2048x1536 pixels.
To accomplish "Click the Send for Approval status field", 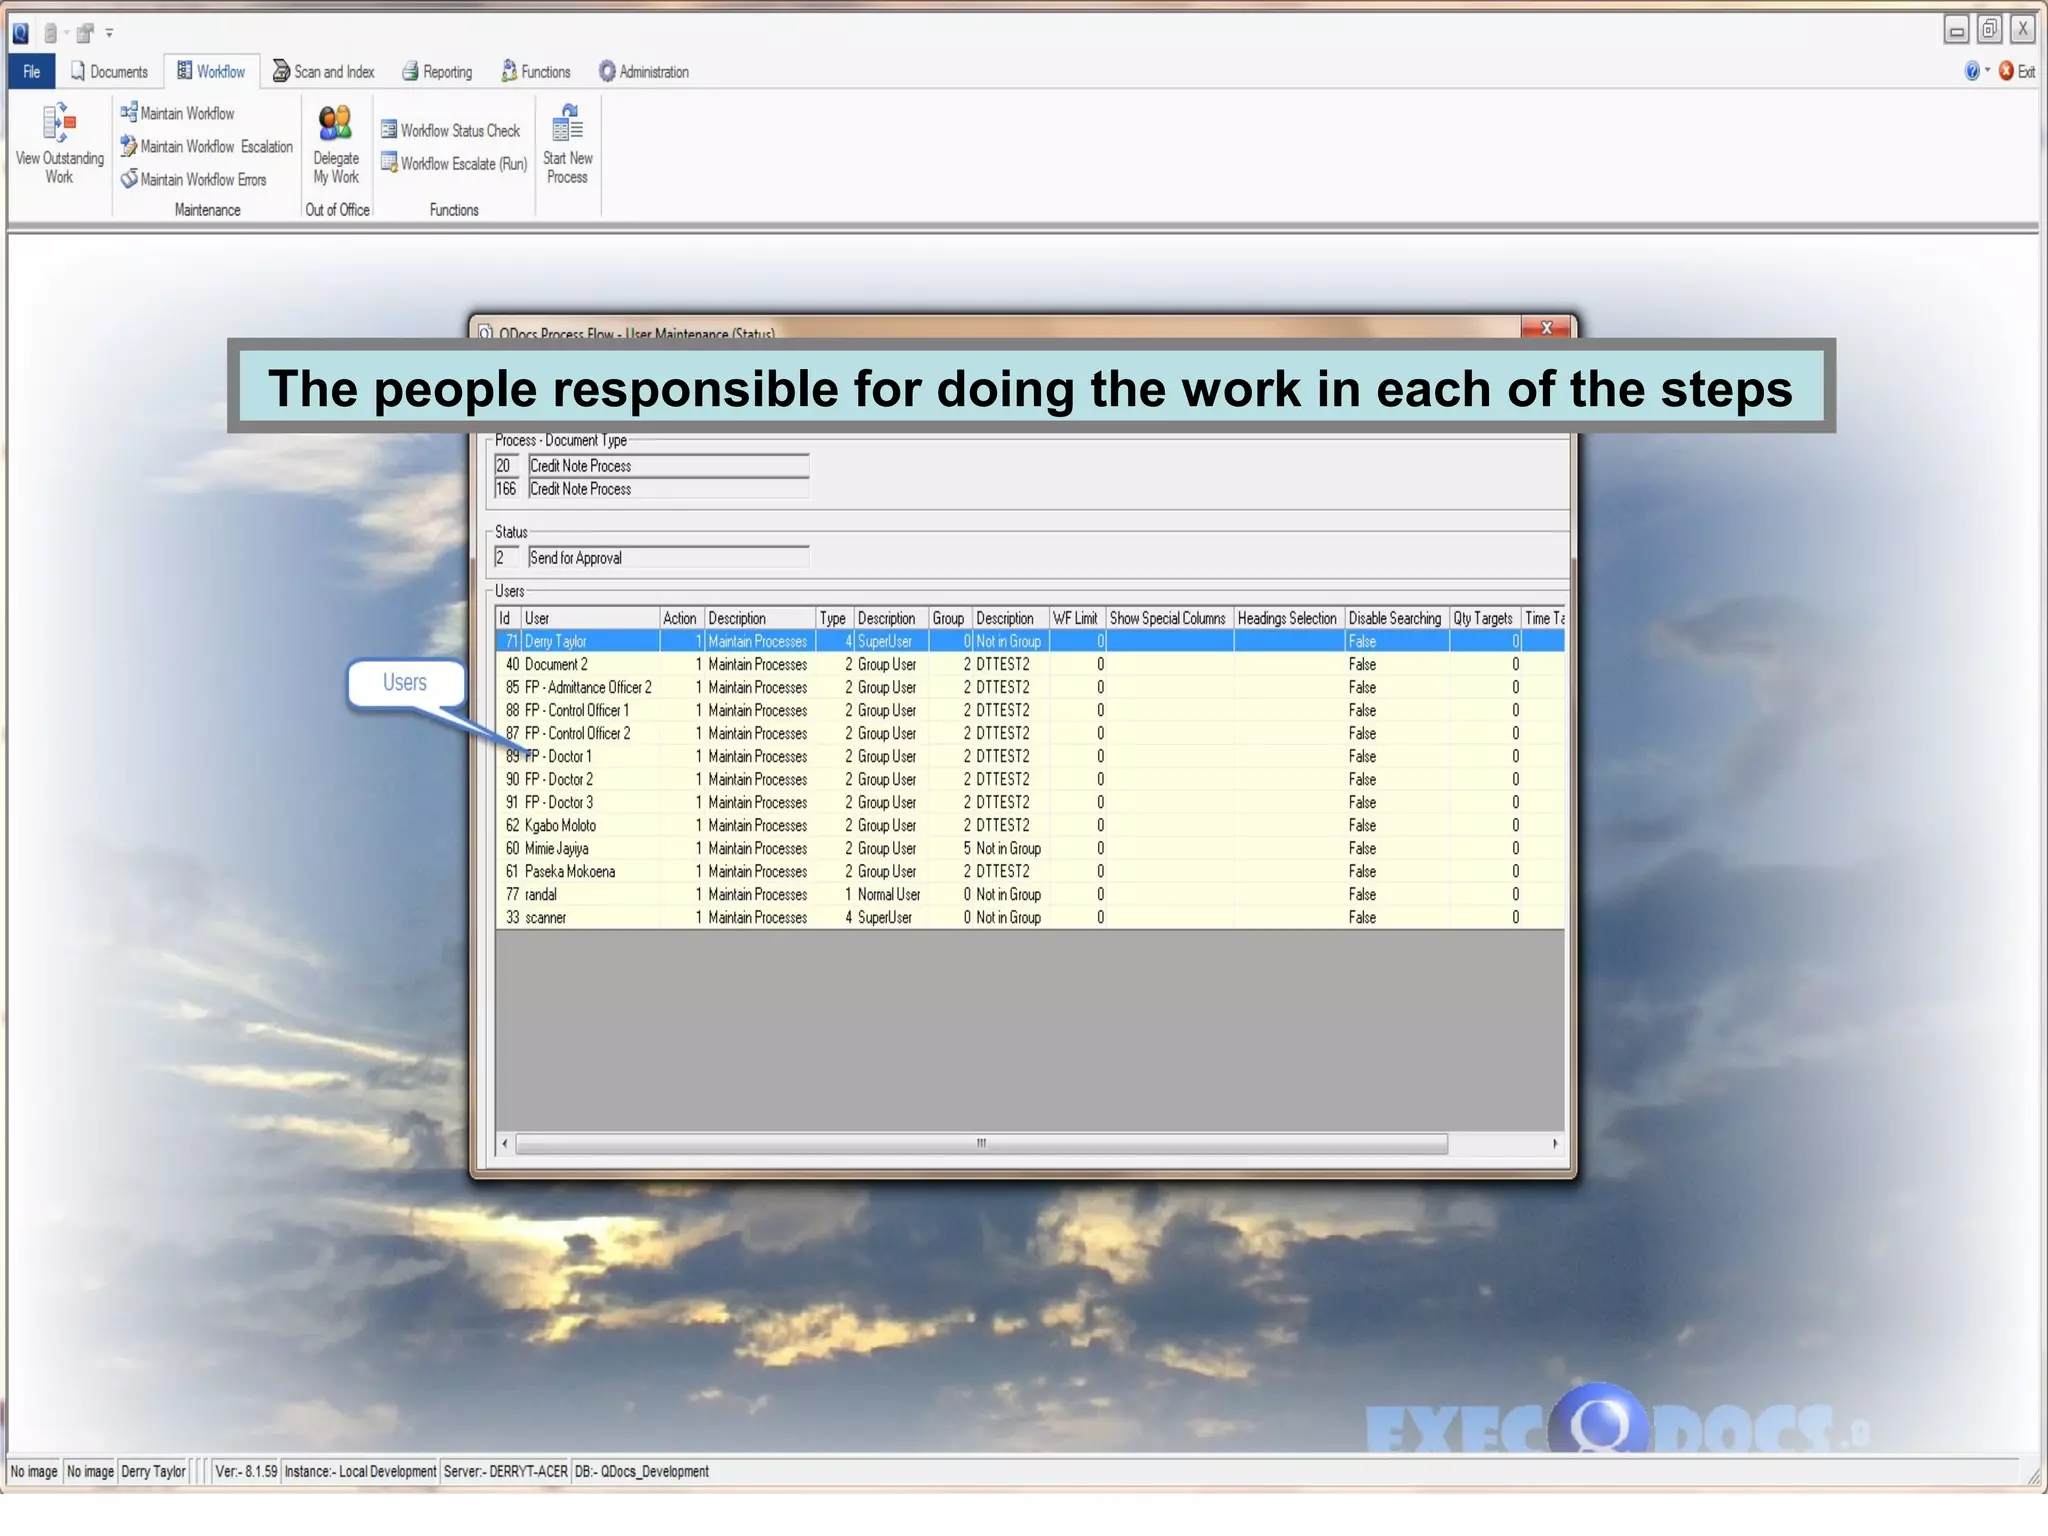I will 668,558.
